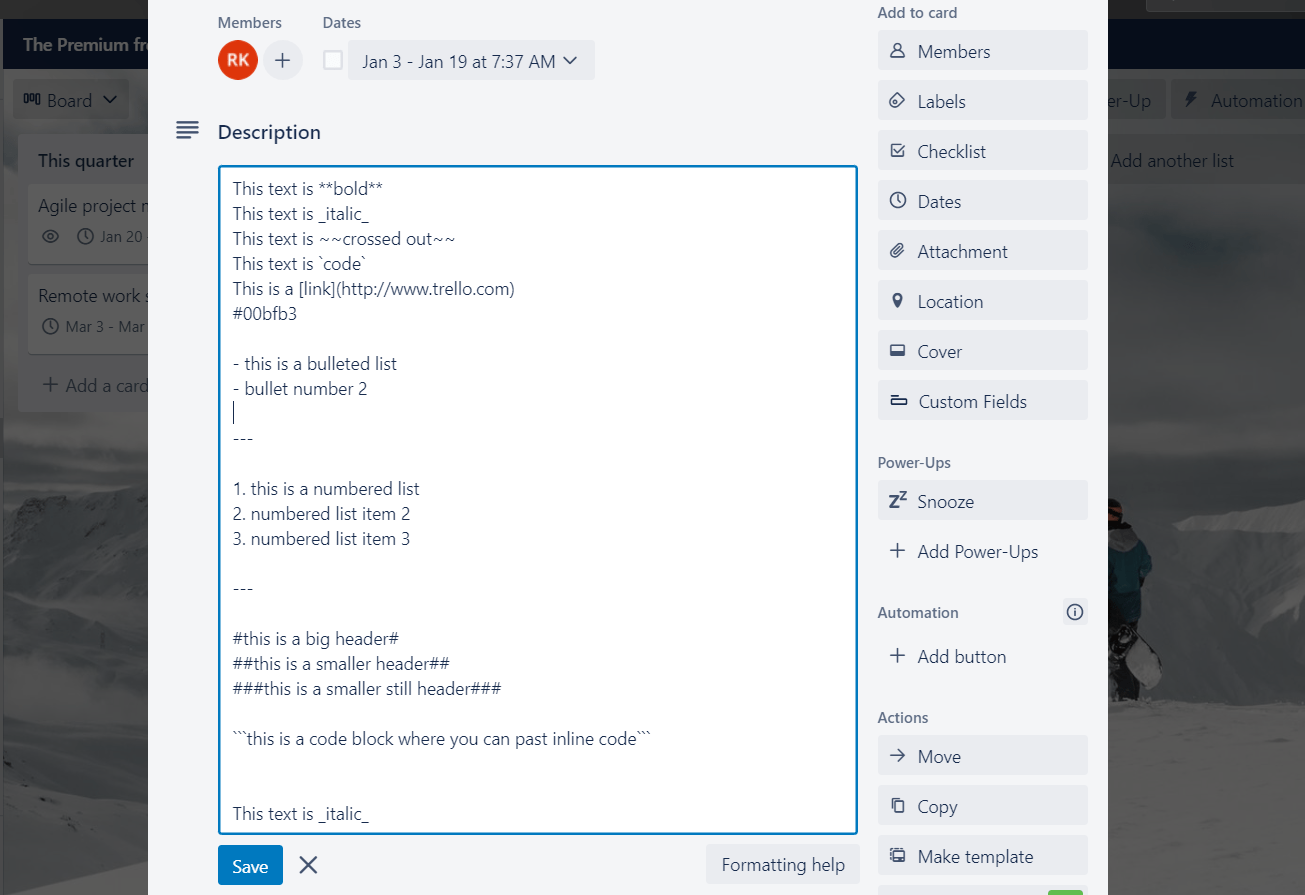Click the line '- bullet number 2'
1305x895 pixels.
(x=300, y=388)
